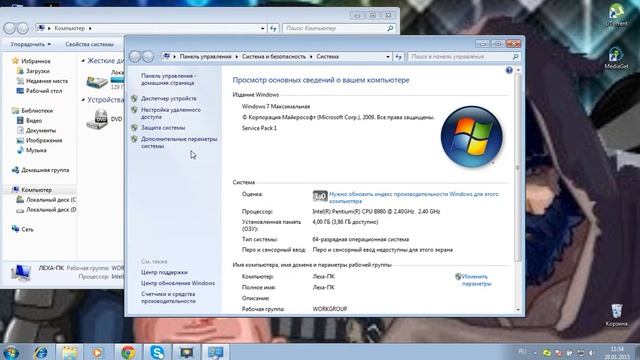This screenshot has width=640, height=360.
Task: Select Network in navigation pane
Action: [22, 229]
